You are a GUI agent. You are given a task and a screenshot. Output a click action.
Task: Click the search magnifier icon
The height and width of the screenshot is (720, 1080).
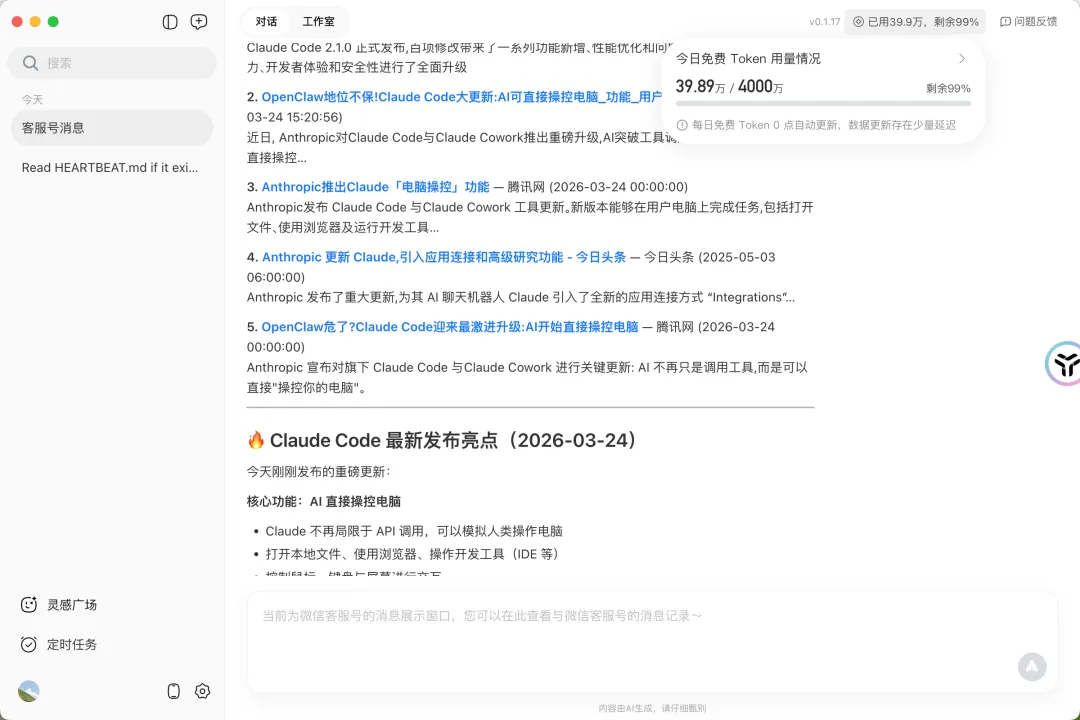30,63
